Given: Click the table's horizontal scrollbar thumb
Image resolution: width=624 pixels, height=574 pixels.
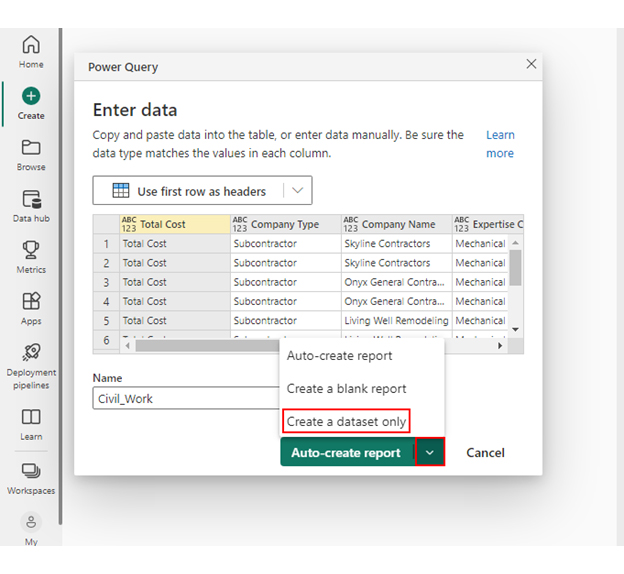Looking at the screenshot, I should coord(207,346).
